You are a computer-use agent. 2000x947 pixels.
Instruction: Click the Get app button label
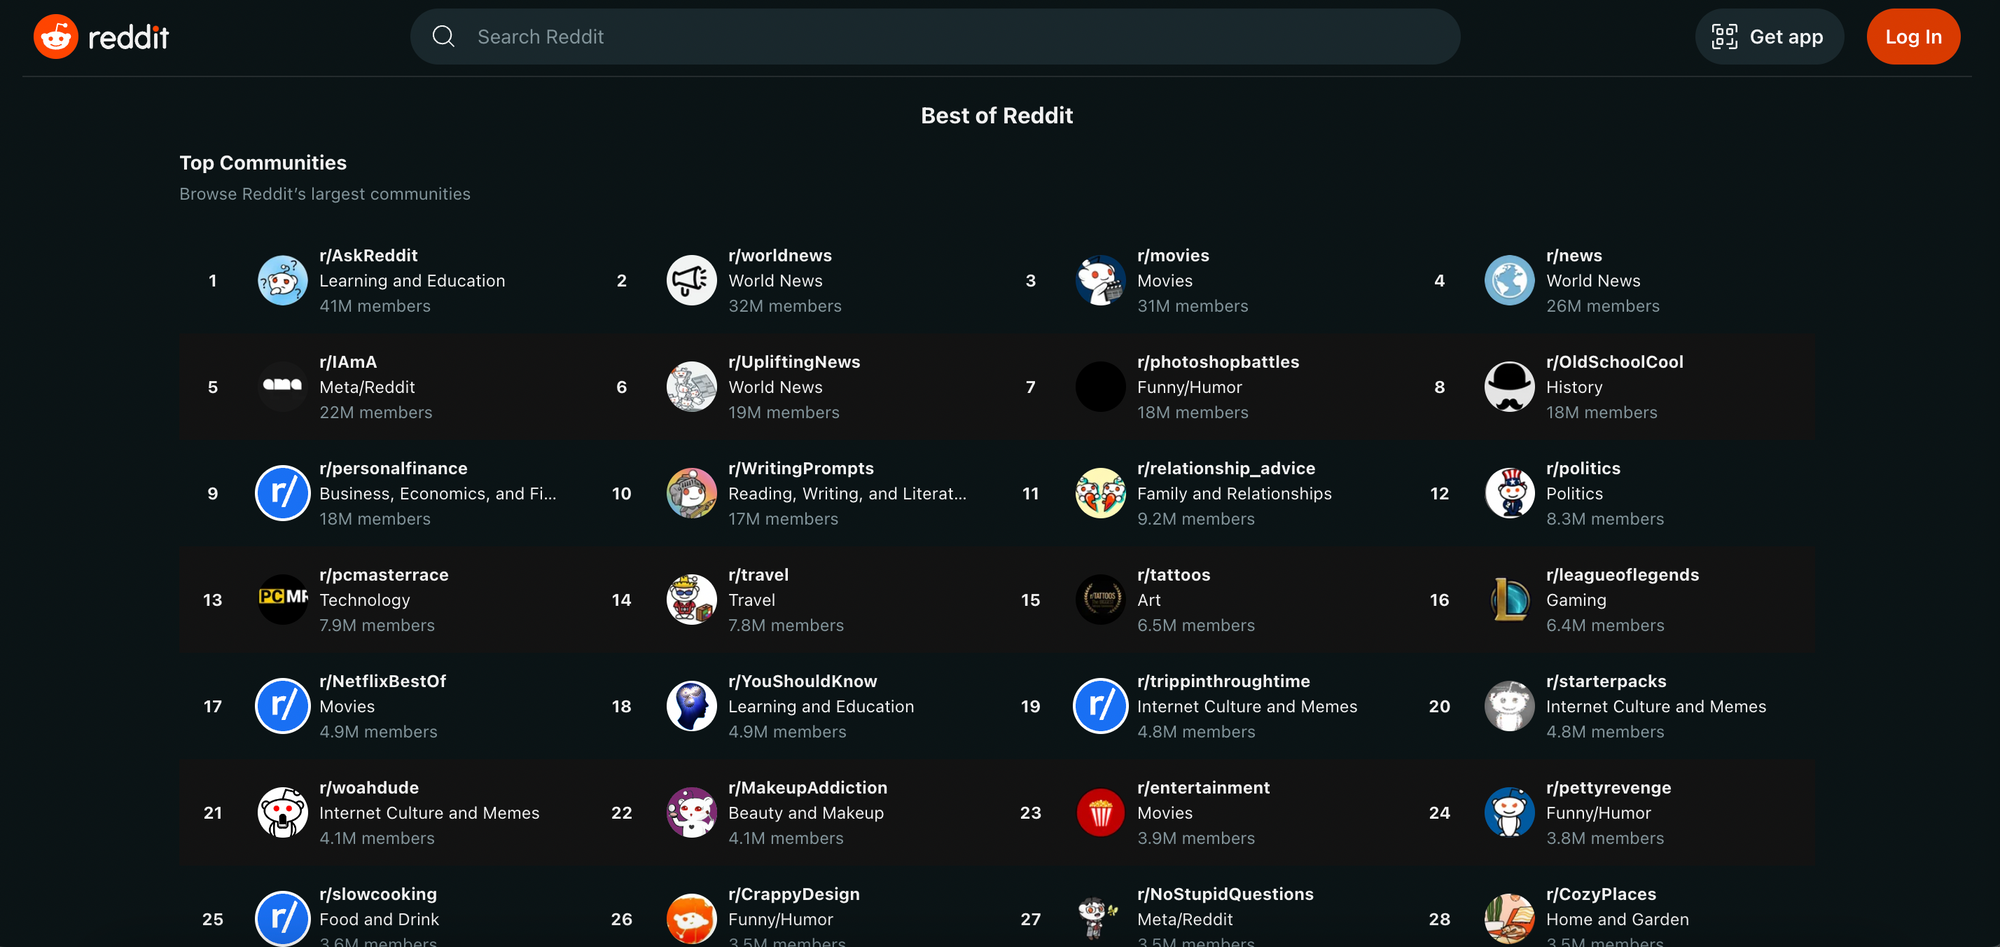click(1786, 37)
